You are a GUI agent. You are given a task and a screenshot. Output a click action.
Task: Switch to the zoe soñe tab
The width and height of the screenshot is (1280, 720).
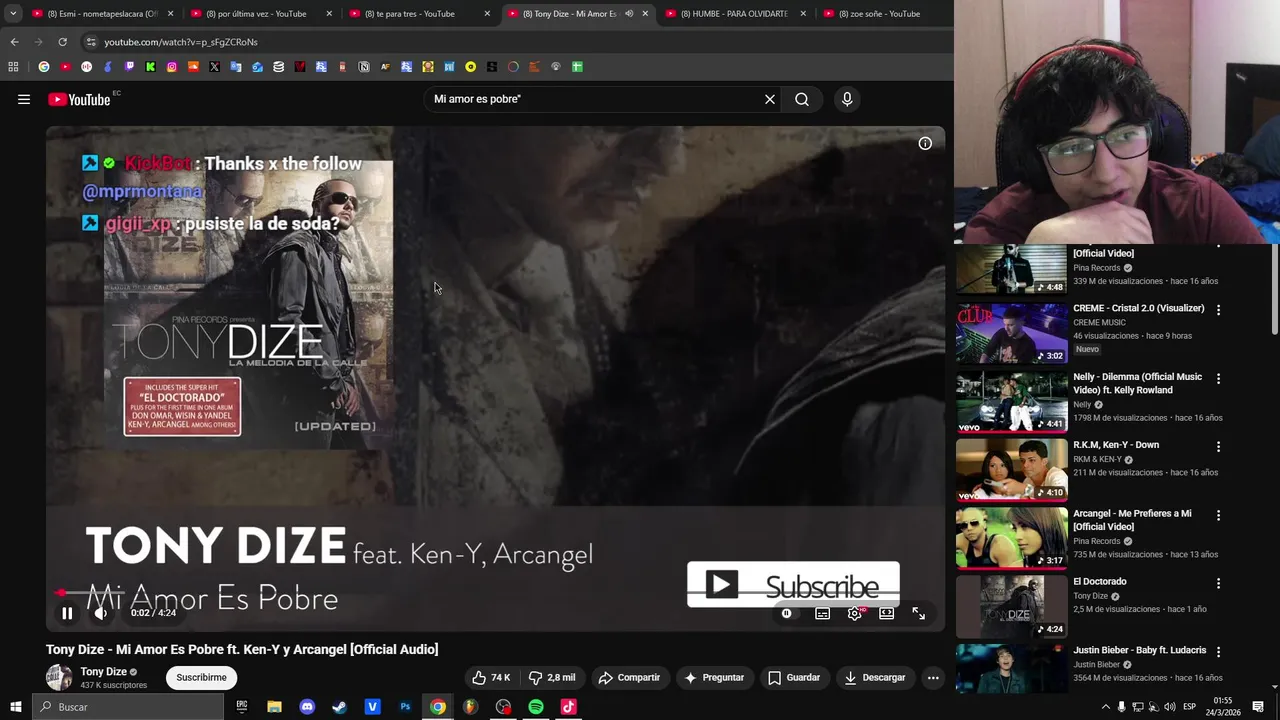pos(878,14)
